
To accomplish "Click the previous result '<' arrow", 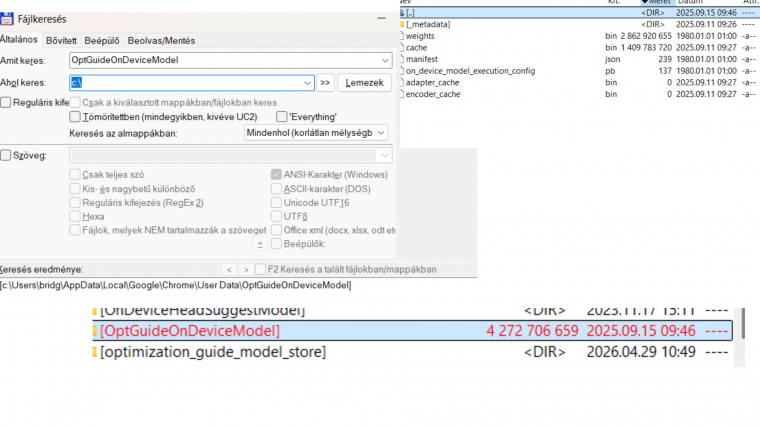I will click(229, 269).
